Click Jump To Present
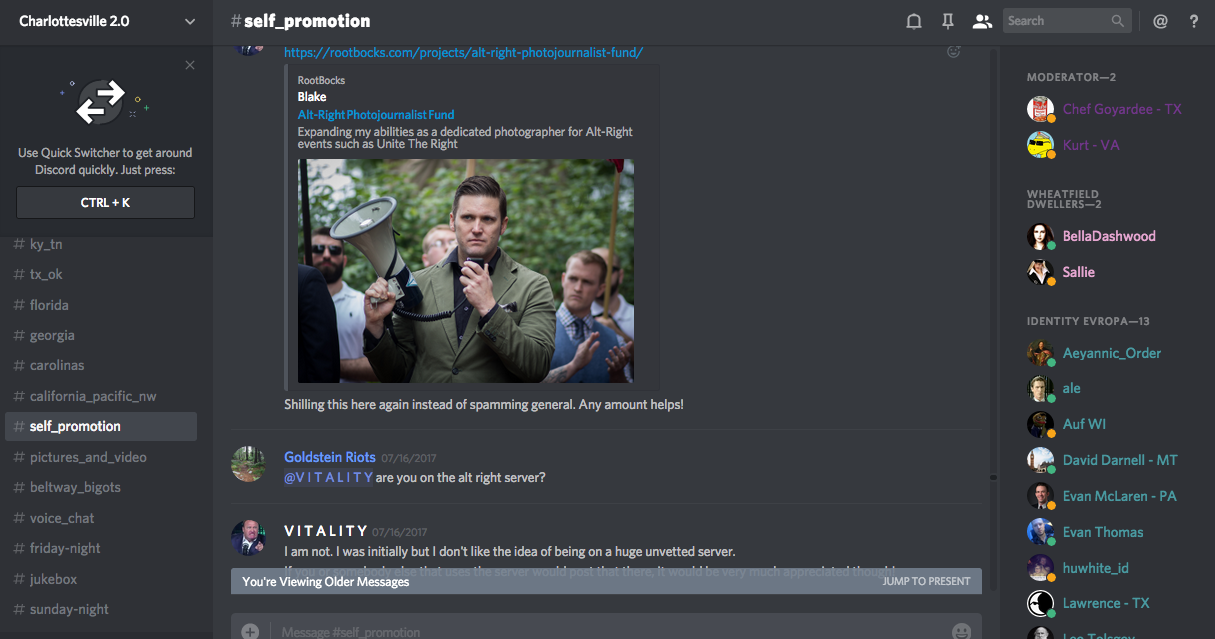This screenshot has width=1215, height=639. click(926, 581)
